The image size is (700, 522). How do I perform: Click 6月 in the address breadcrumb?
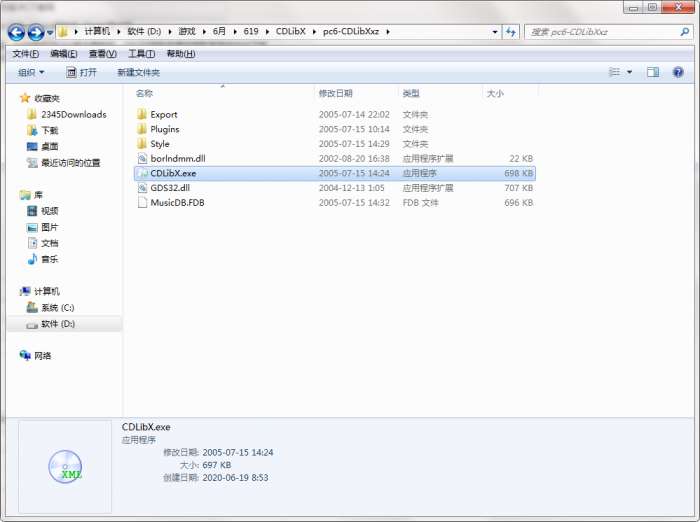219,31
